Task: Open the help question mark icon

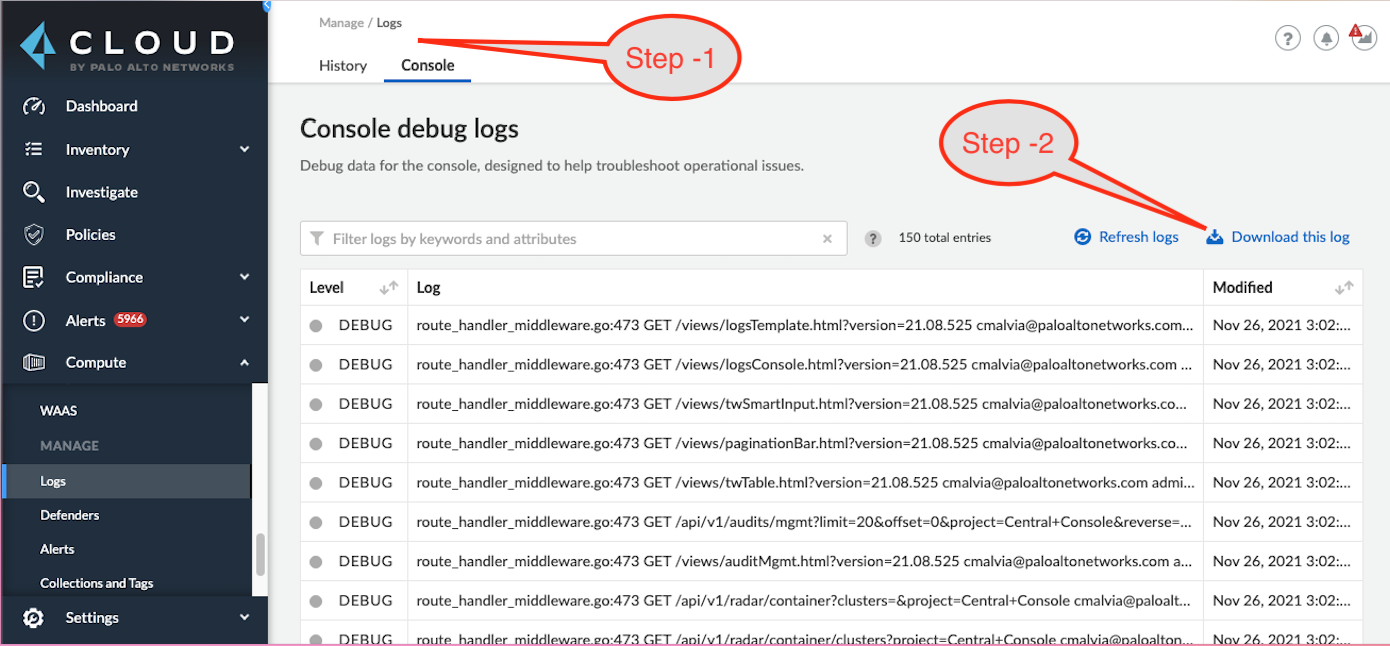Action: pyautogui.click(x=1288, y=37)
